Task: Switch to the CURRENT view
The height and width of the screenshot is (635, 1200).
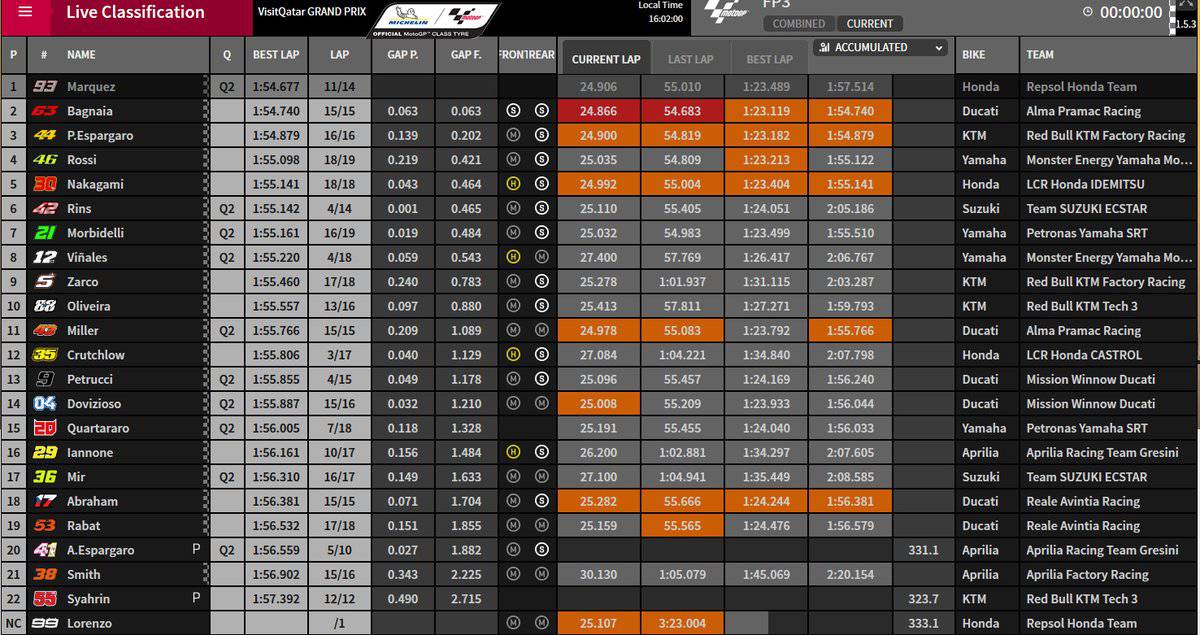Action: (869, 23)
